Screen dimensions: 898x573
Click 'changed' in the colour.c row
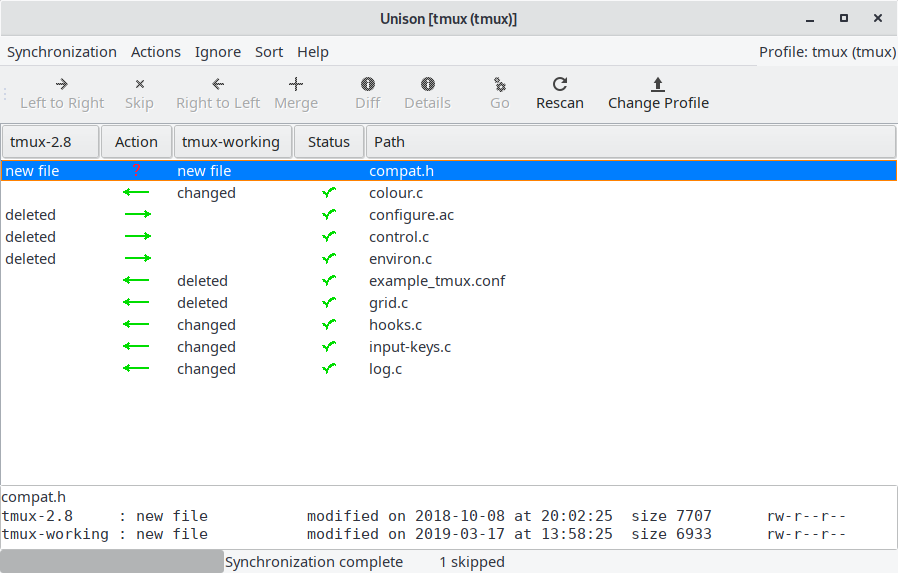click(x=206, y=193)
